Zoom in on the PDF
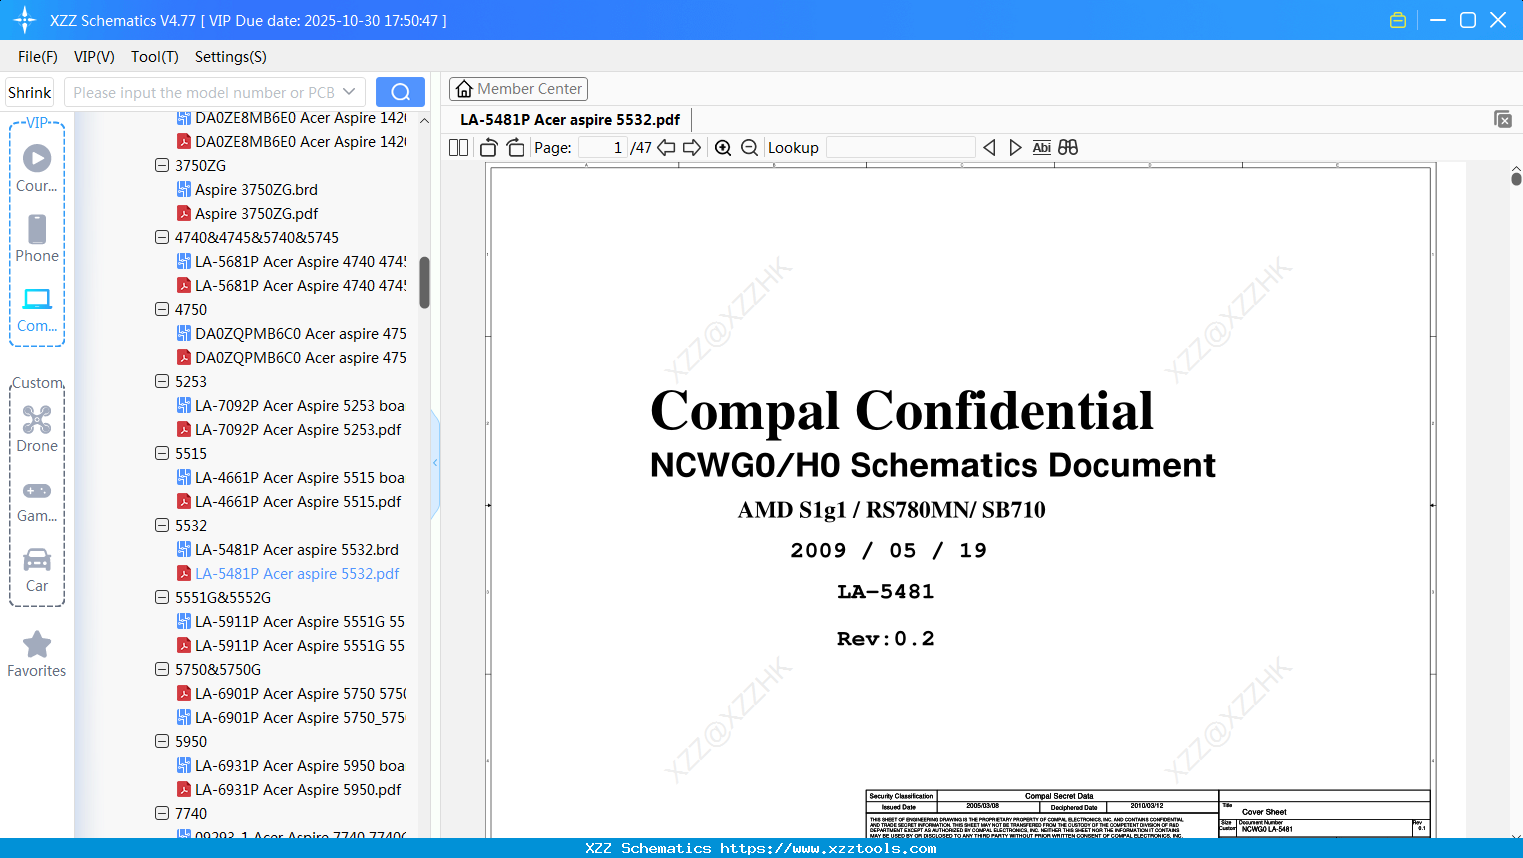 (723, 148)
